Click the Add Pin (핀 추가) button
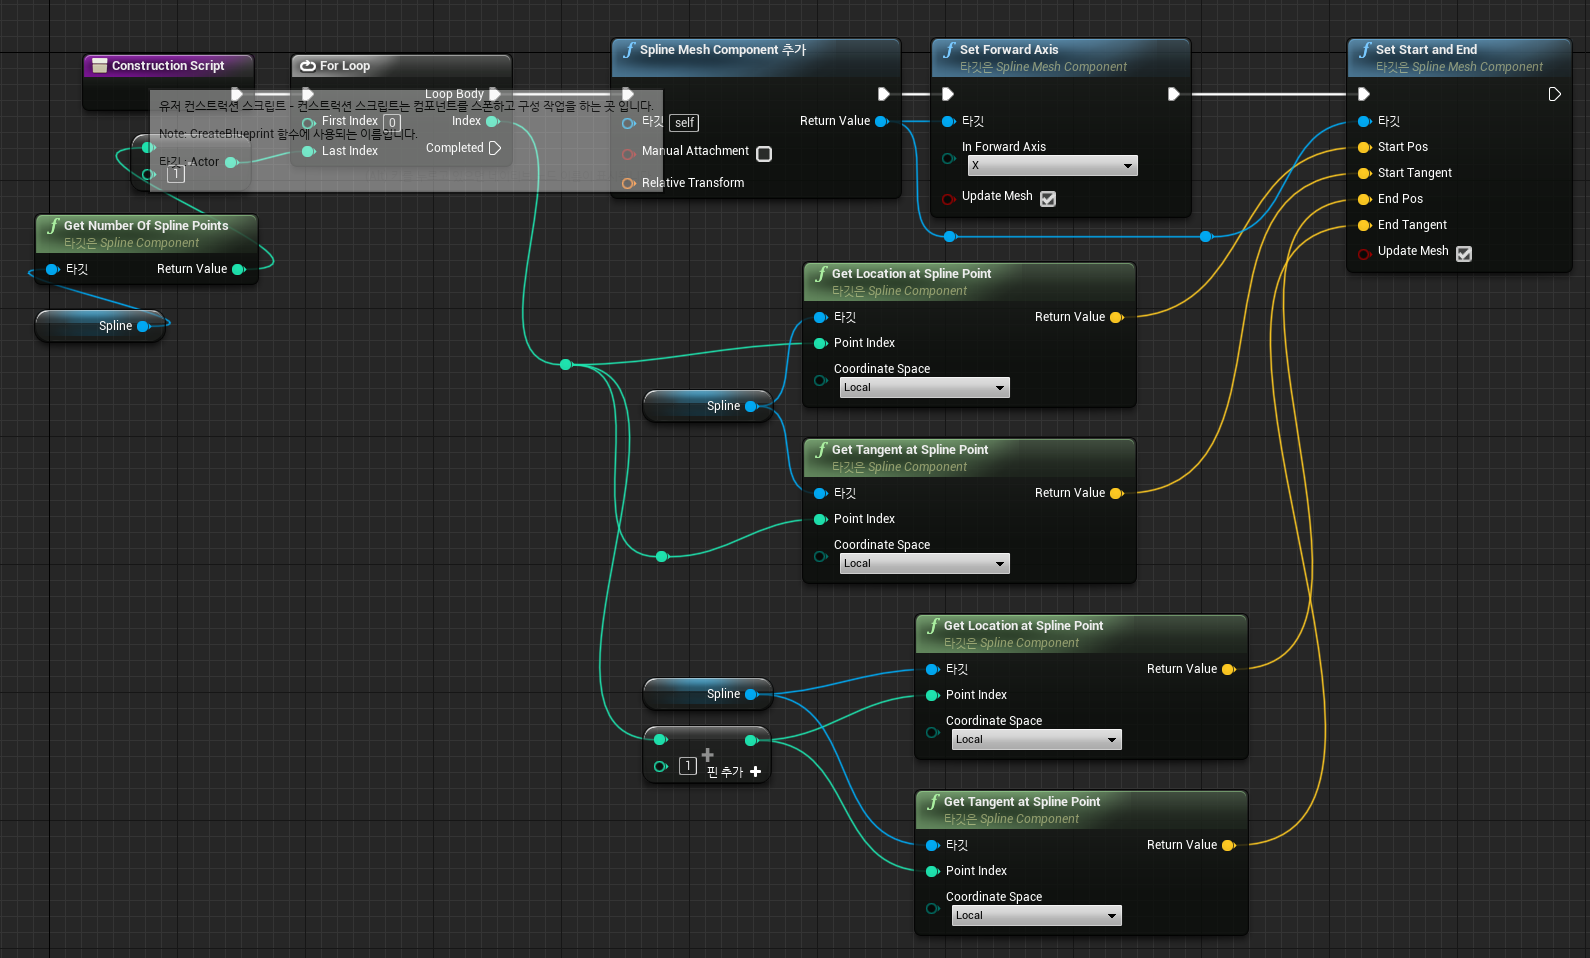Screen dimensions: 1590x958 (735, 771)
